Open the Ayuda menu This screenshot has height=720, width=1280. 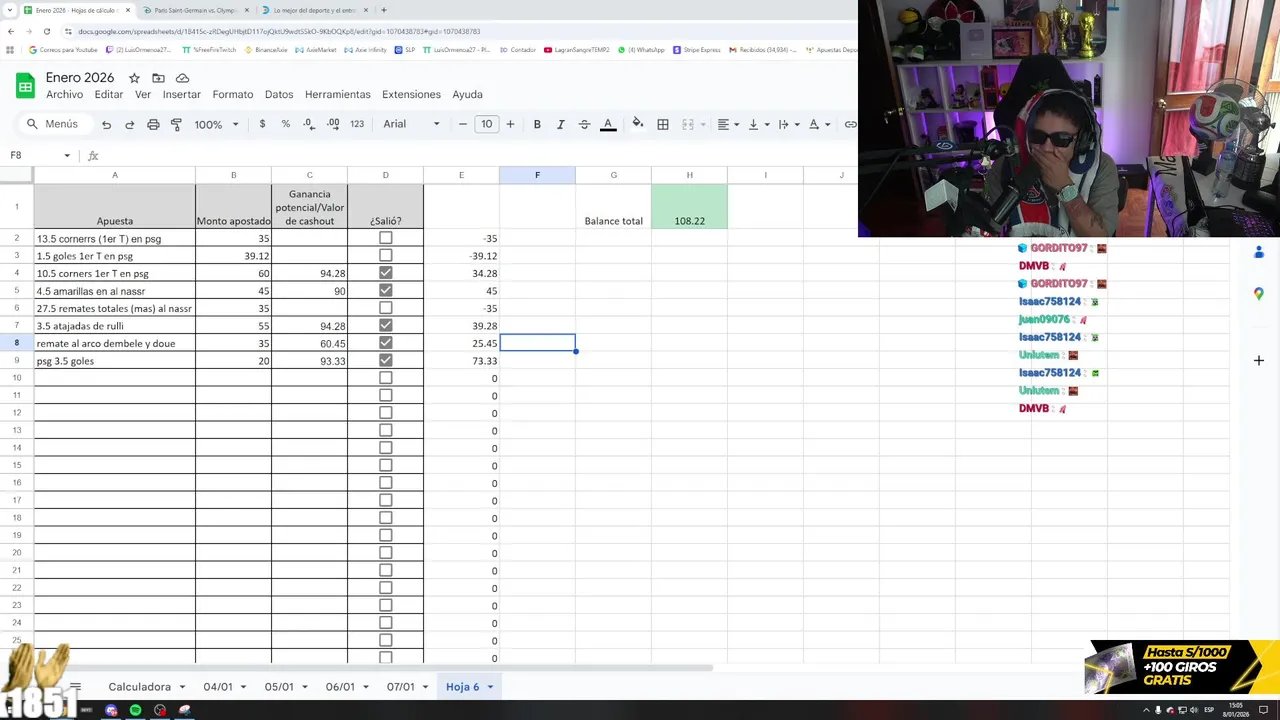click(467, 94)
